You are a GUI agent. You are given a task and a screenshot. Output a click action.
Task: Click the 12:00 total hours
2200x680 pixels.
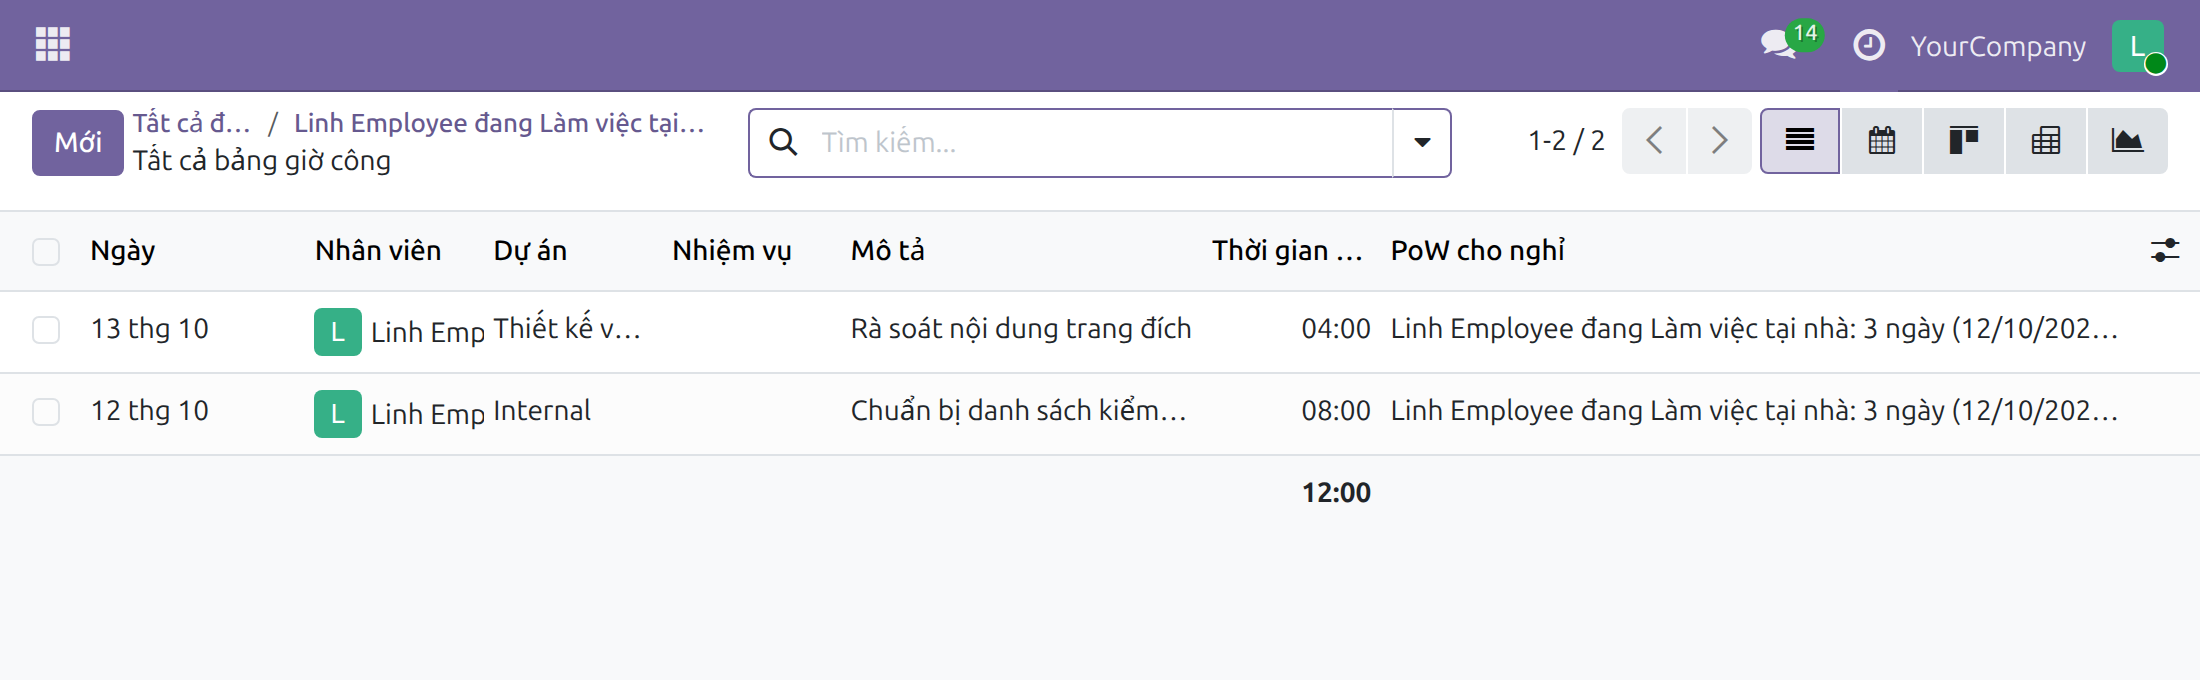[1336, 493]
